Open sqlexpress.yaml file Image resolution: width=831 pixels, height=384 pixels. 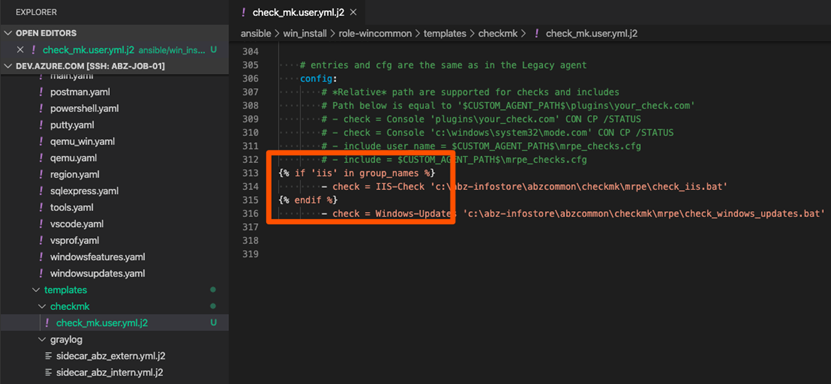84,191
